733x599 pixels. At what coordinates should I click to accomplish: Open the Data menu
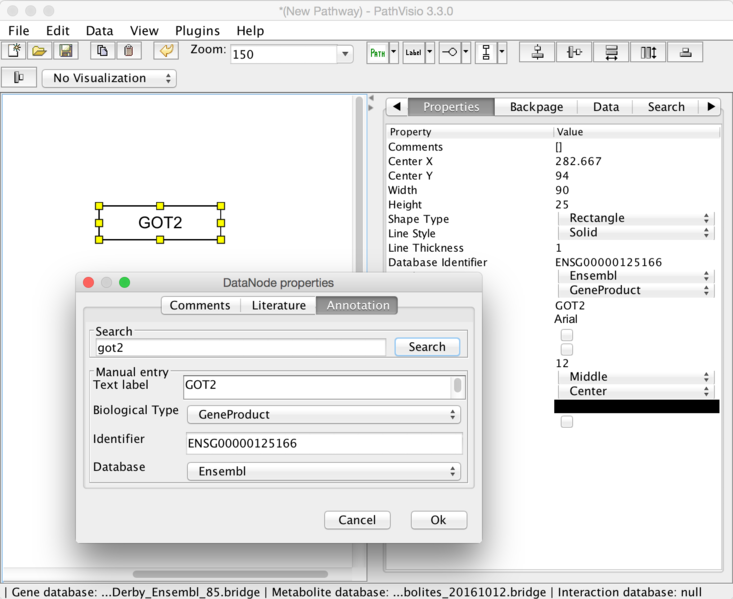pos(100,31)
